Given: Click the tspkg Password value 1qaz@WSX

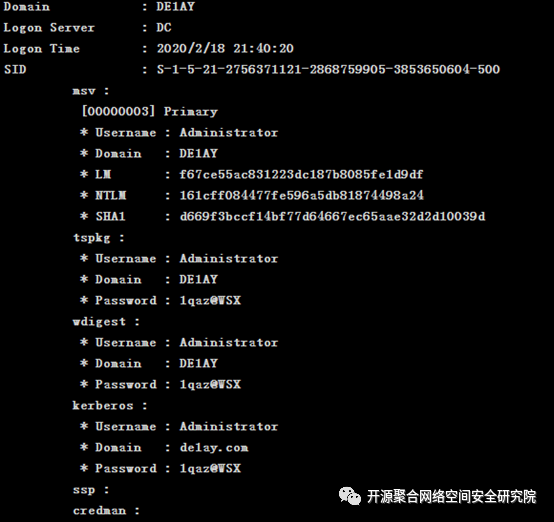Looking at the screenshot, I should [x=210, y=300].
